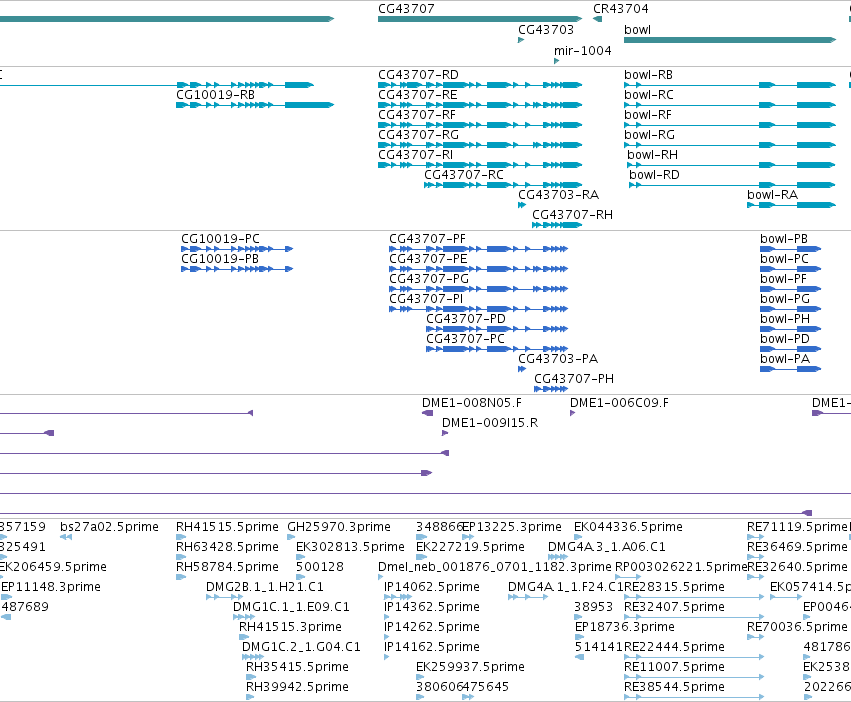Select transcript CG43707-RD
The width and height of the screenshot is (851, 702).
[x=480, y=85]
